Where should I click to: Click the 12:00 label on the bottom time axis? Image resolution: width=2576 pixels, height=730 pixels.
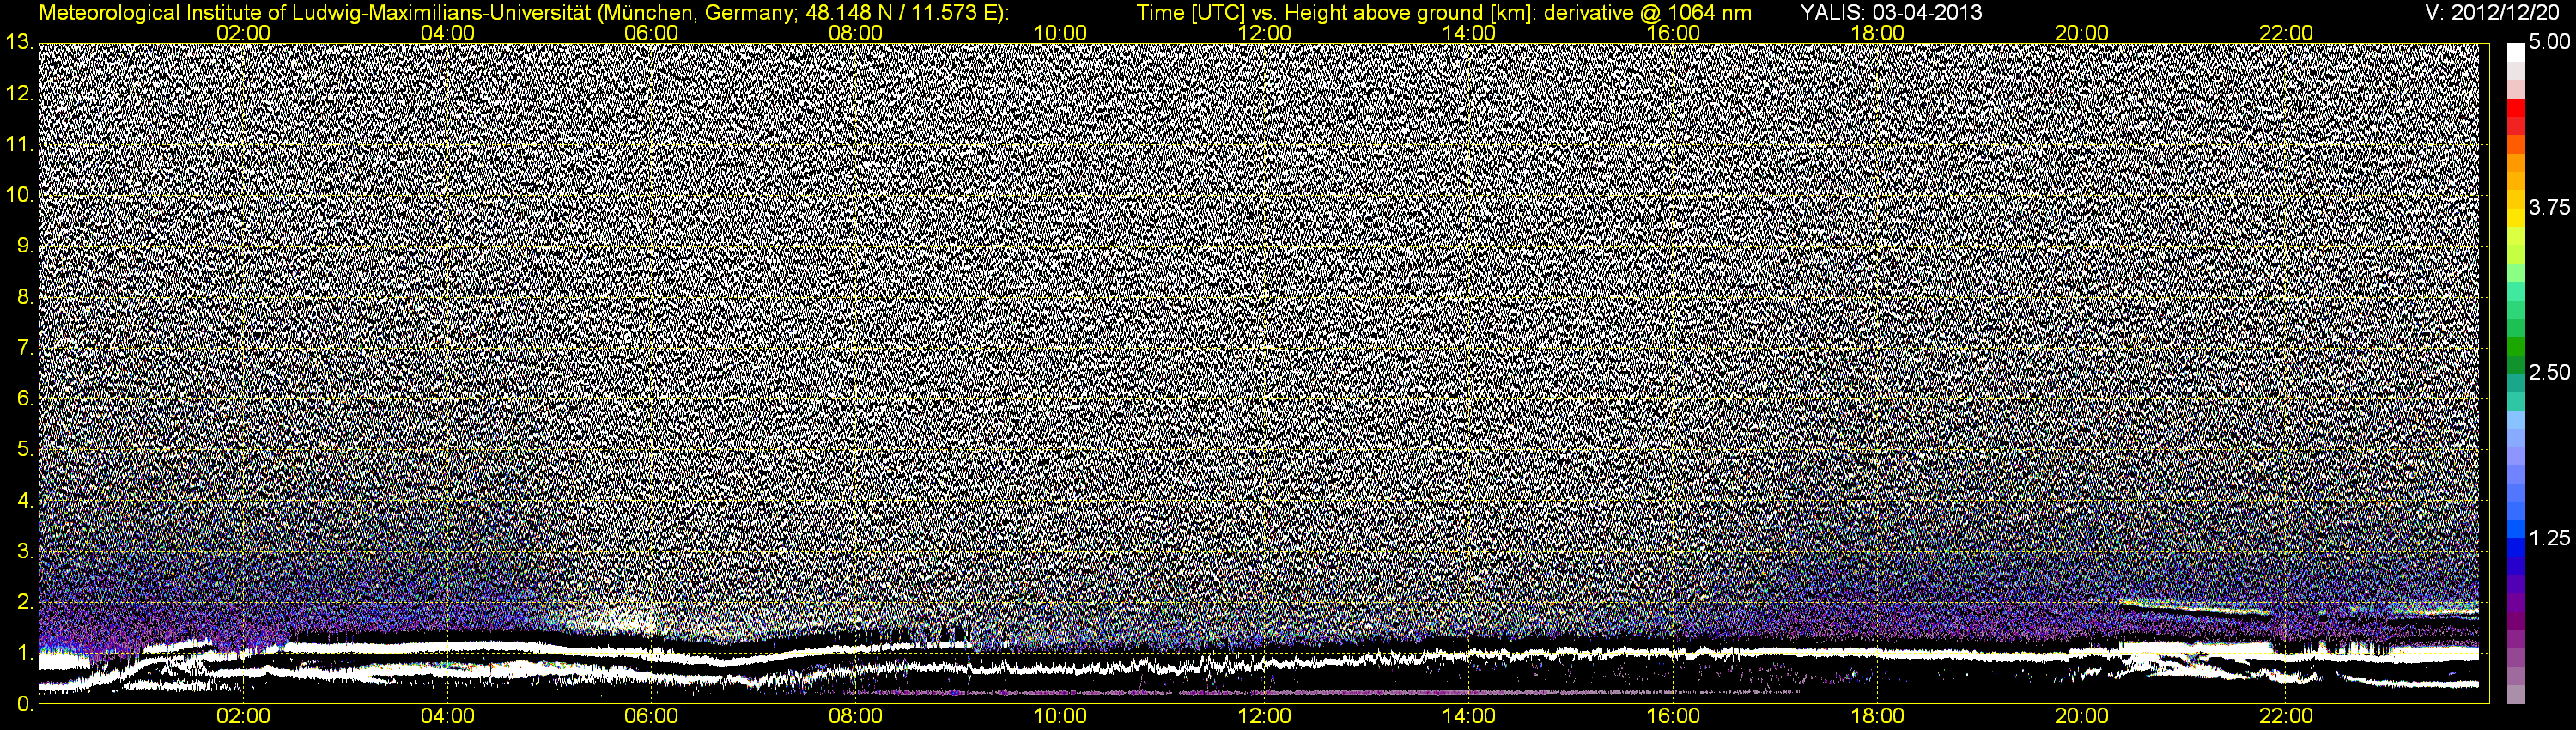coord(1264,717)
